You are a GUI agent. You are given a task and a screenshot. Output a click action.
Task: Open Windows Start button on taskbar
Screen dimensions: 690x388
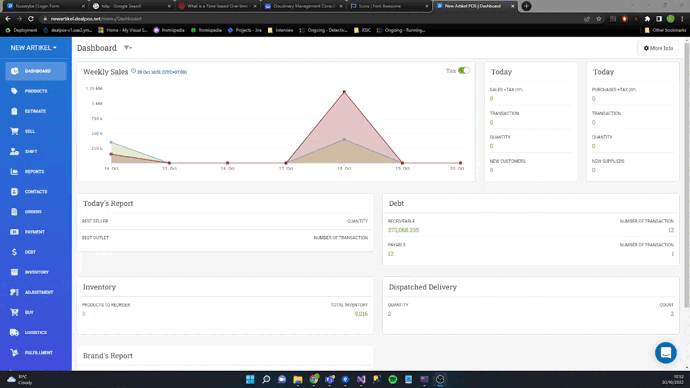point(250,379)
